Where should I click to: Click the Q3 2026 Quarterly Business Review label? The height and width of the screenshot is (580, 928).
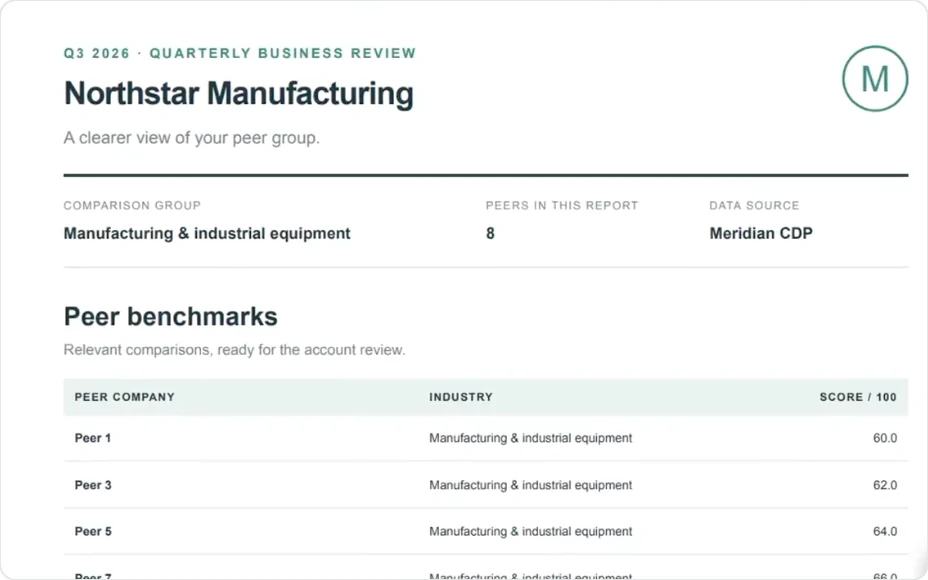[x=240, y=53]
